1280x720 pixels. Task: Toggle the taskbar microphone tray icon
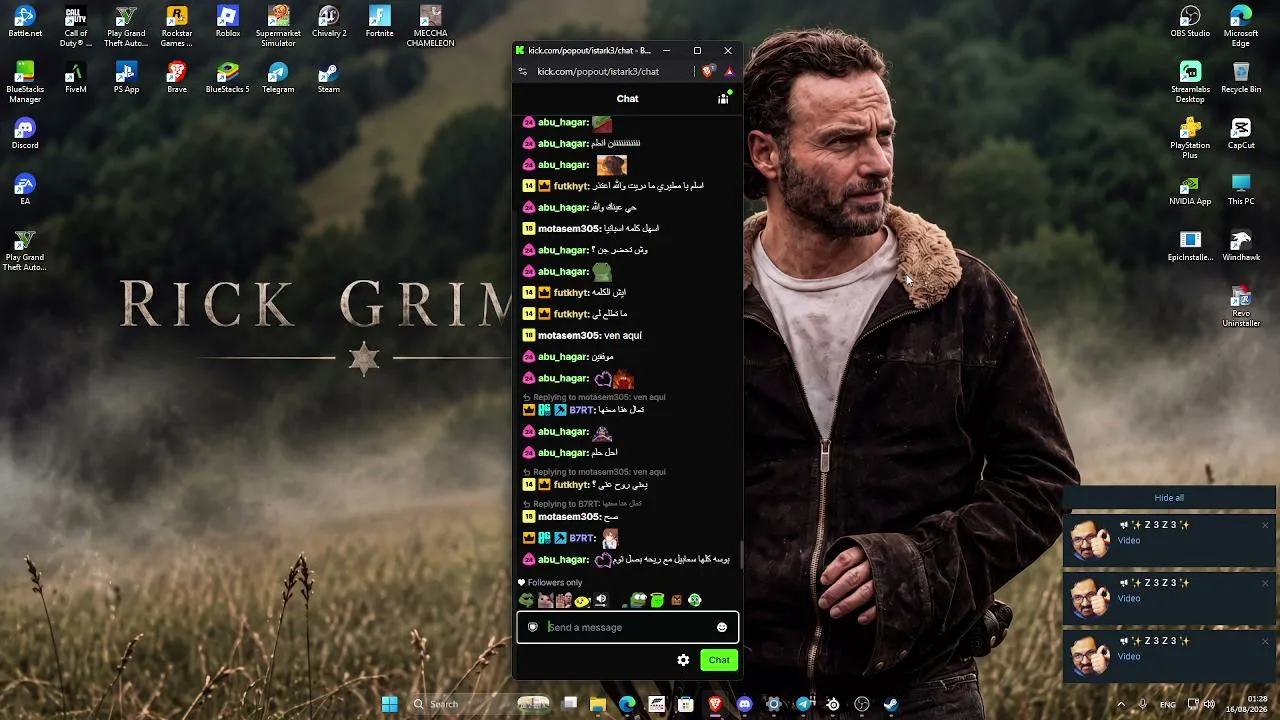[x=1143, y=704]
